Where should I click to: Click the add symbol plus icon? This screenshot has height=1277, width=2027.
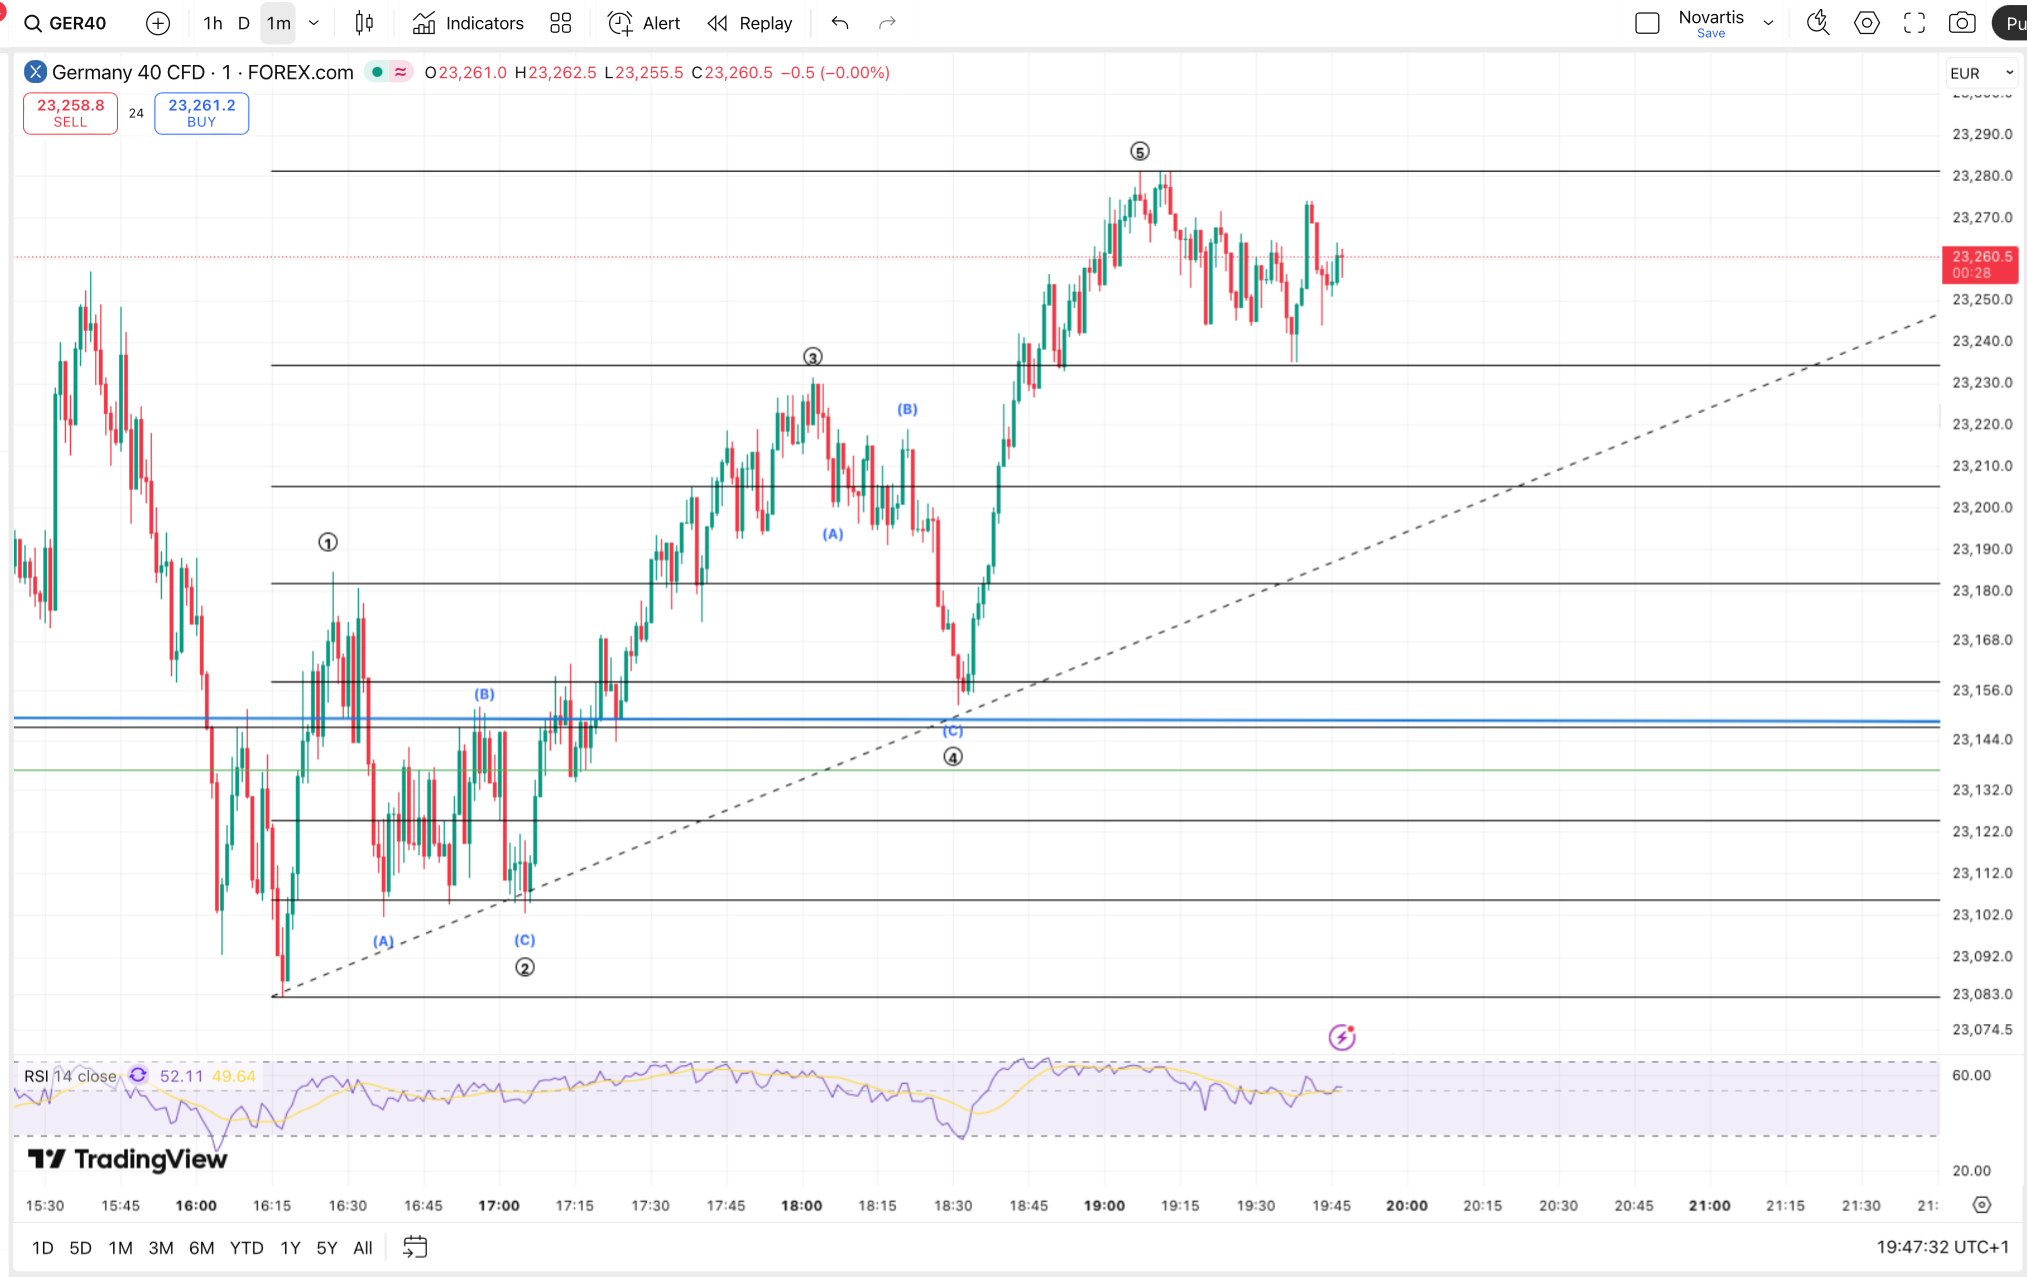click(x=158, y=23)
